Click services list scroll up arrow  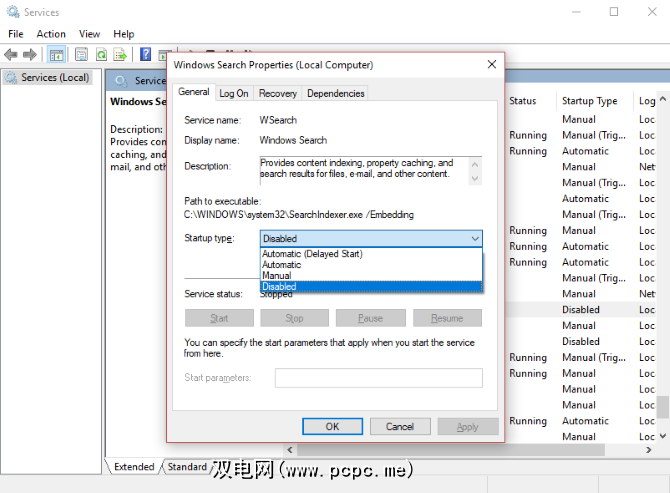pyautogui.click(x=663, y=99)
